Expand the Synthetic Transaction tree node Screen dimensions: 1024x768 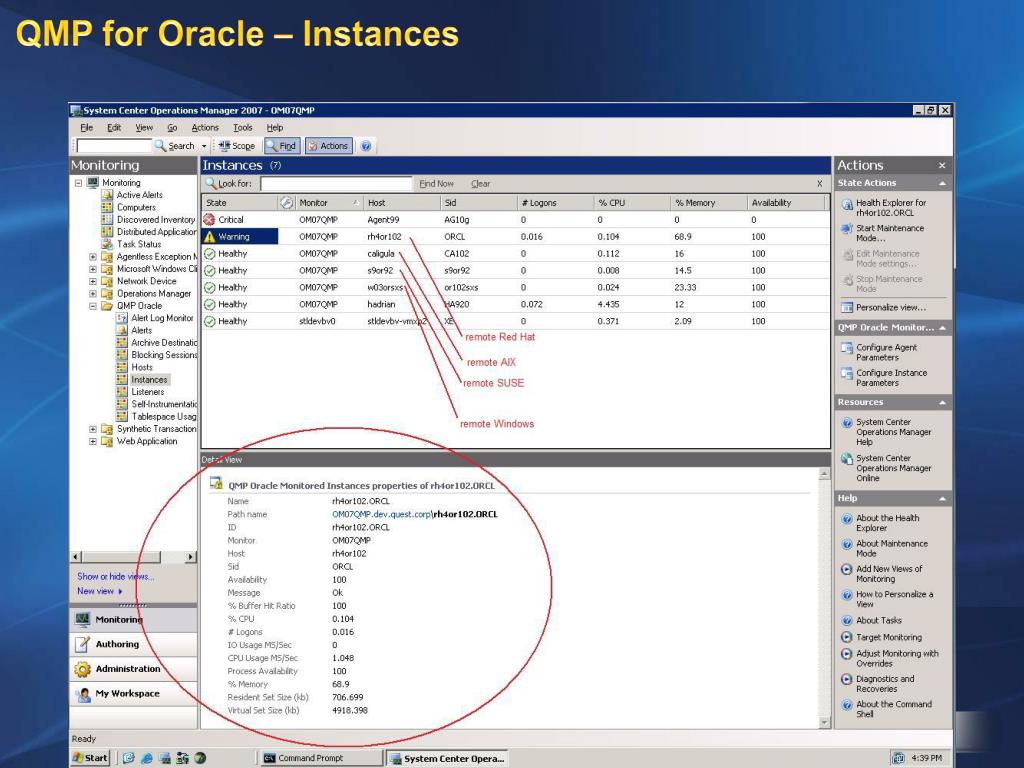click(x=93, y=429)
